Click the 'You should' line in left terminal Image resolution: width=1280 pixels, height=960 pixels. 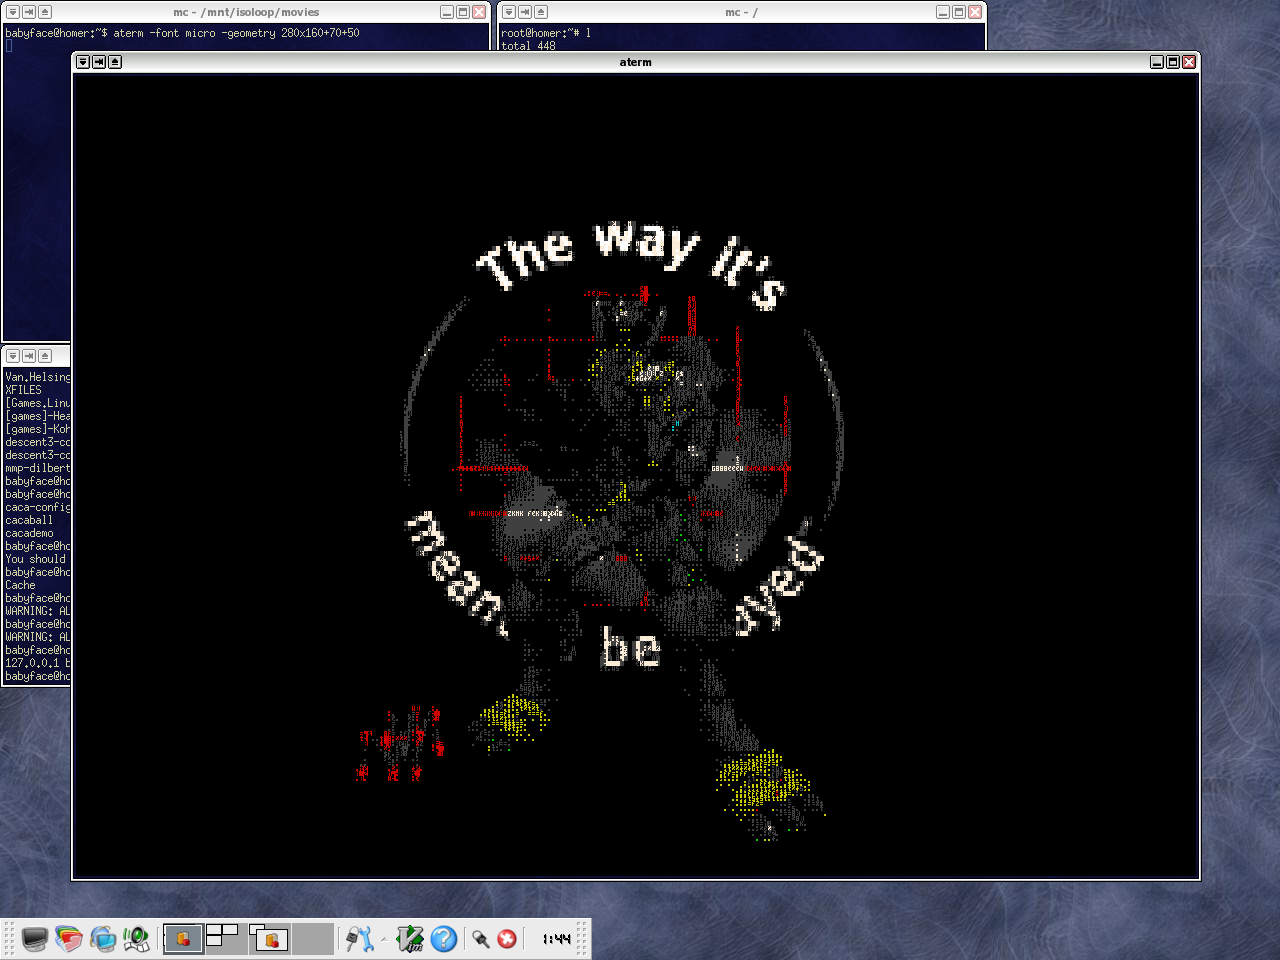(35, 559)
